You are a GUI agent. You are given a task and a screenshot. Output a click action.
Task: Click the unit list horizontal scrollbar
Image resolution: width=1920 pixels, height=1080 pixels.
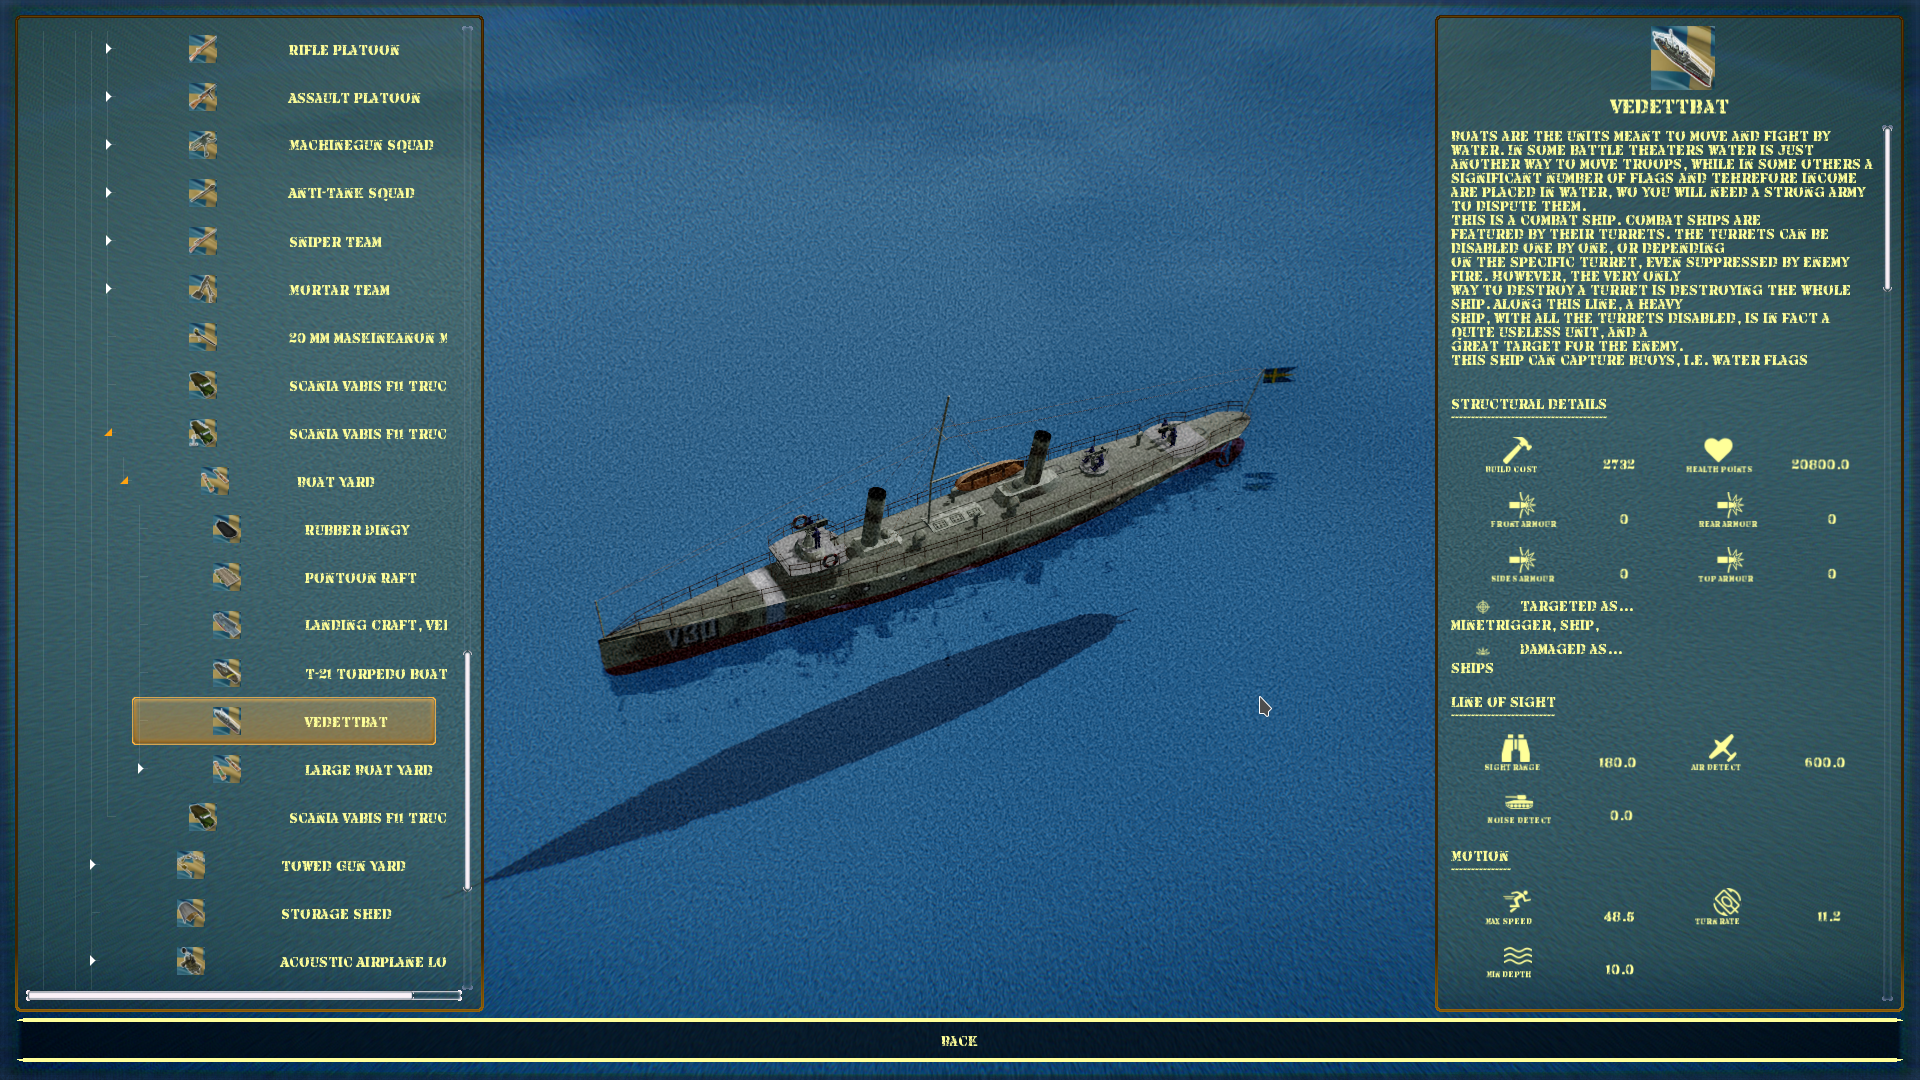(243, 995)
